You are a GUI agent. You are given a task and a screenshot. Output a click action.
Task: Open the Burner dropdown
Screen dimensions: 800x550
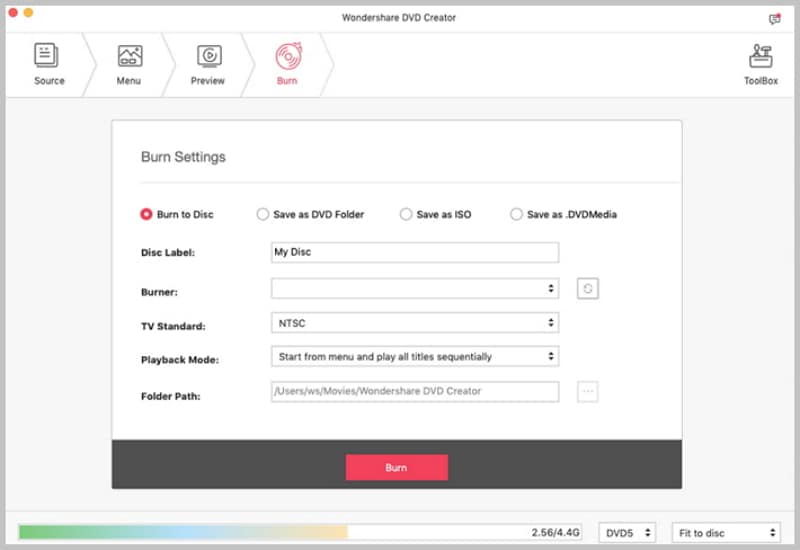pos(415,288)
